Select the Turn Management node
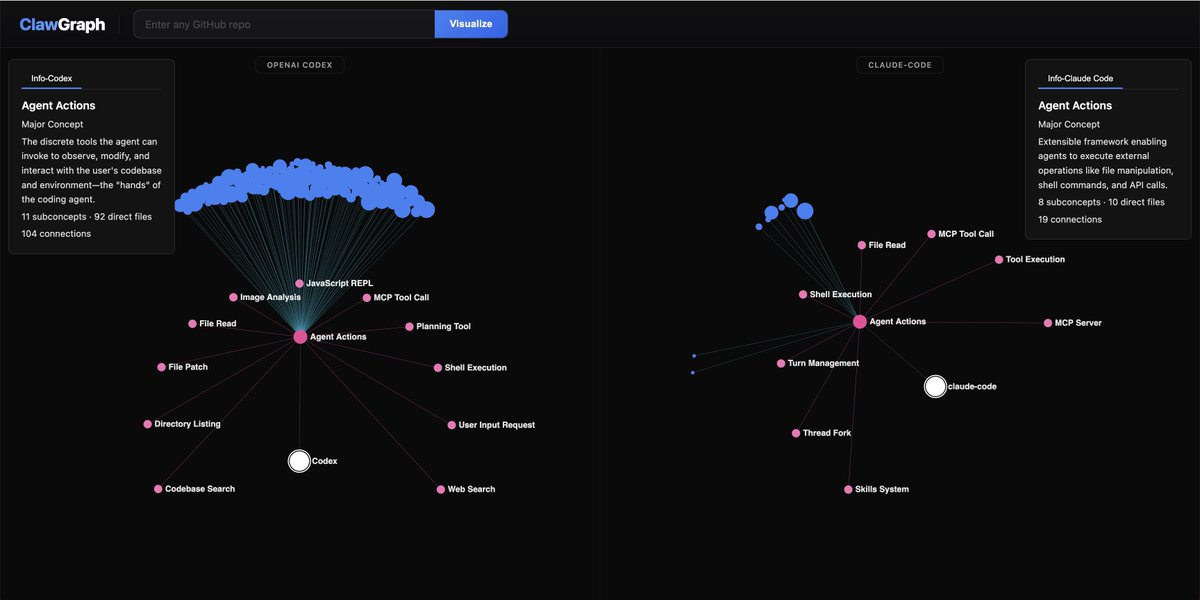The height and width of the screenshot is (600, 1200). (781, 364)
